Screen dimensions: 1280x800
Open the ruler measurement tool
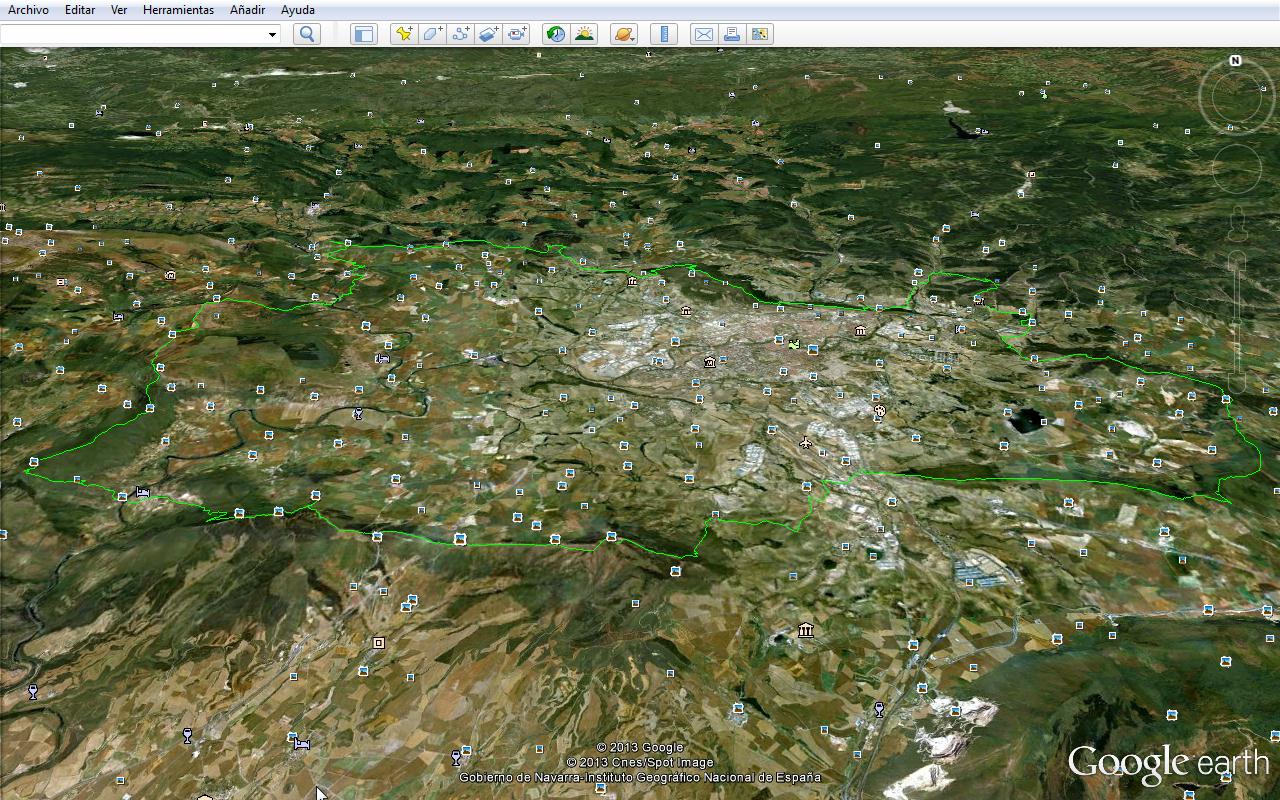click(x=664, y=34)
